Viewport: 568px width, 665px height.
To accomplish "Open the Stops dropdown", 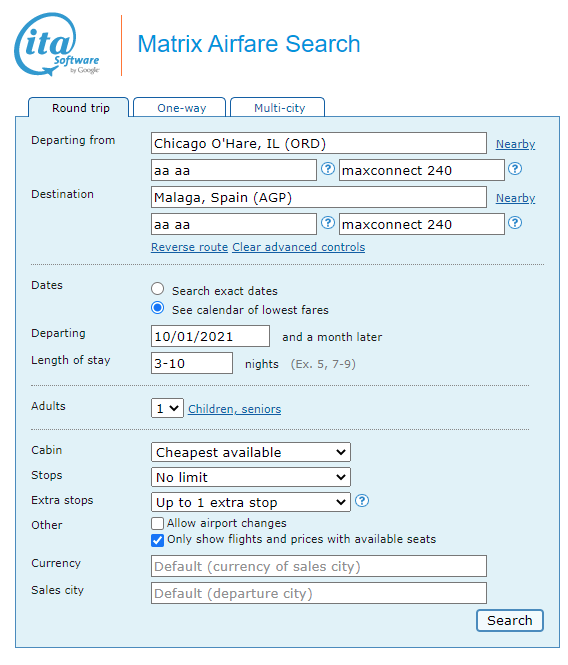I will tap(251, 477).
